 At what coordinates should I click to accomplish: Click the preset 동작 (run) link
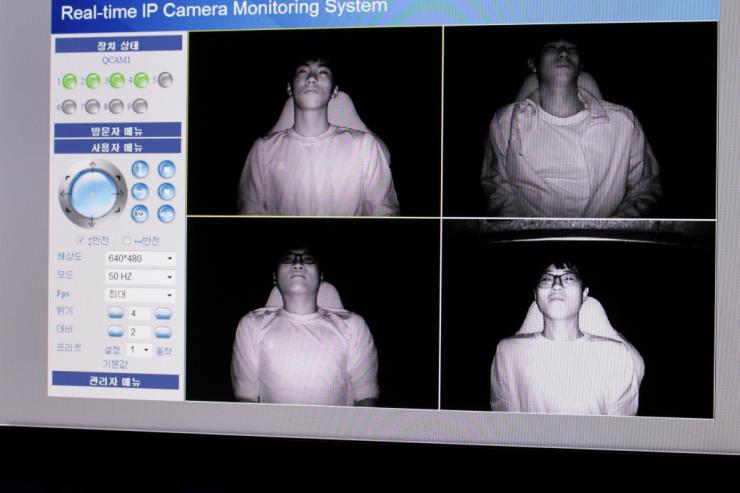(x=164, y=351)
